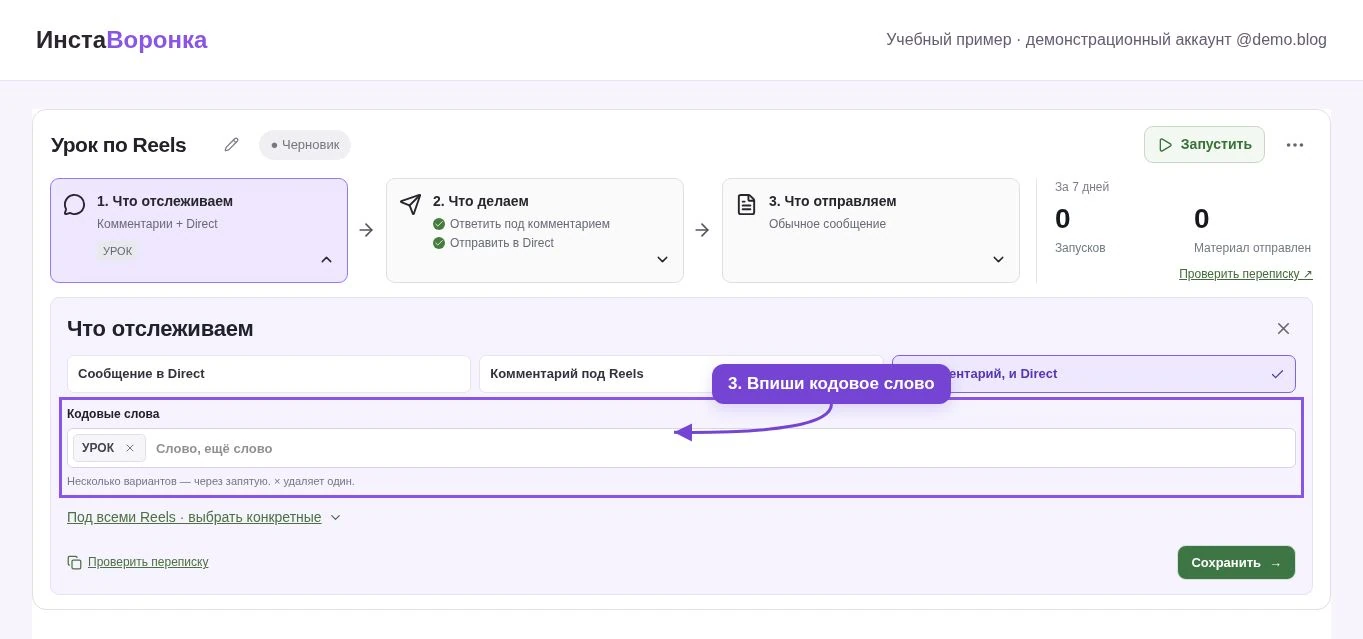Expand the Что отправляем step card

click(998, 260)
